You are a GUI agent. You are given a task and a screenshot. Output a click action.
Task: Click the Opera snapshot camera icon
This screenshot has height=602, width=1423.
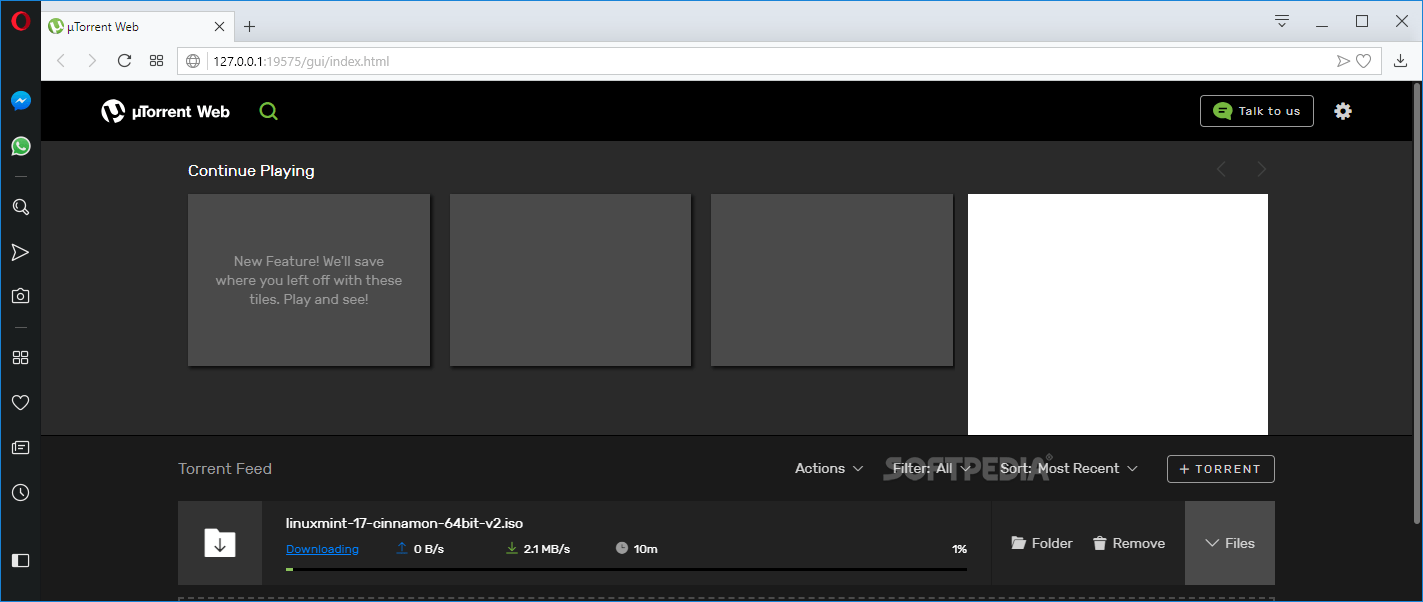(20, 296)
